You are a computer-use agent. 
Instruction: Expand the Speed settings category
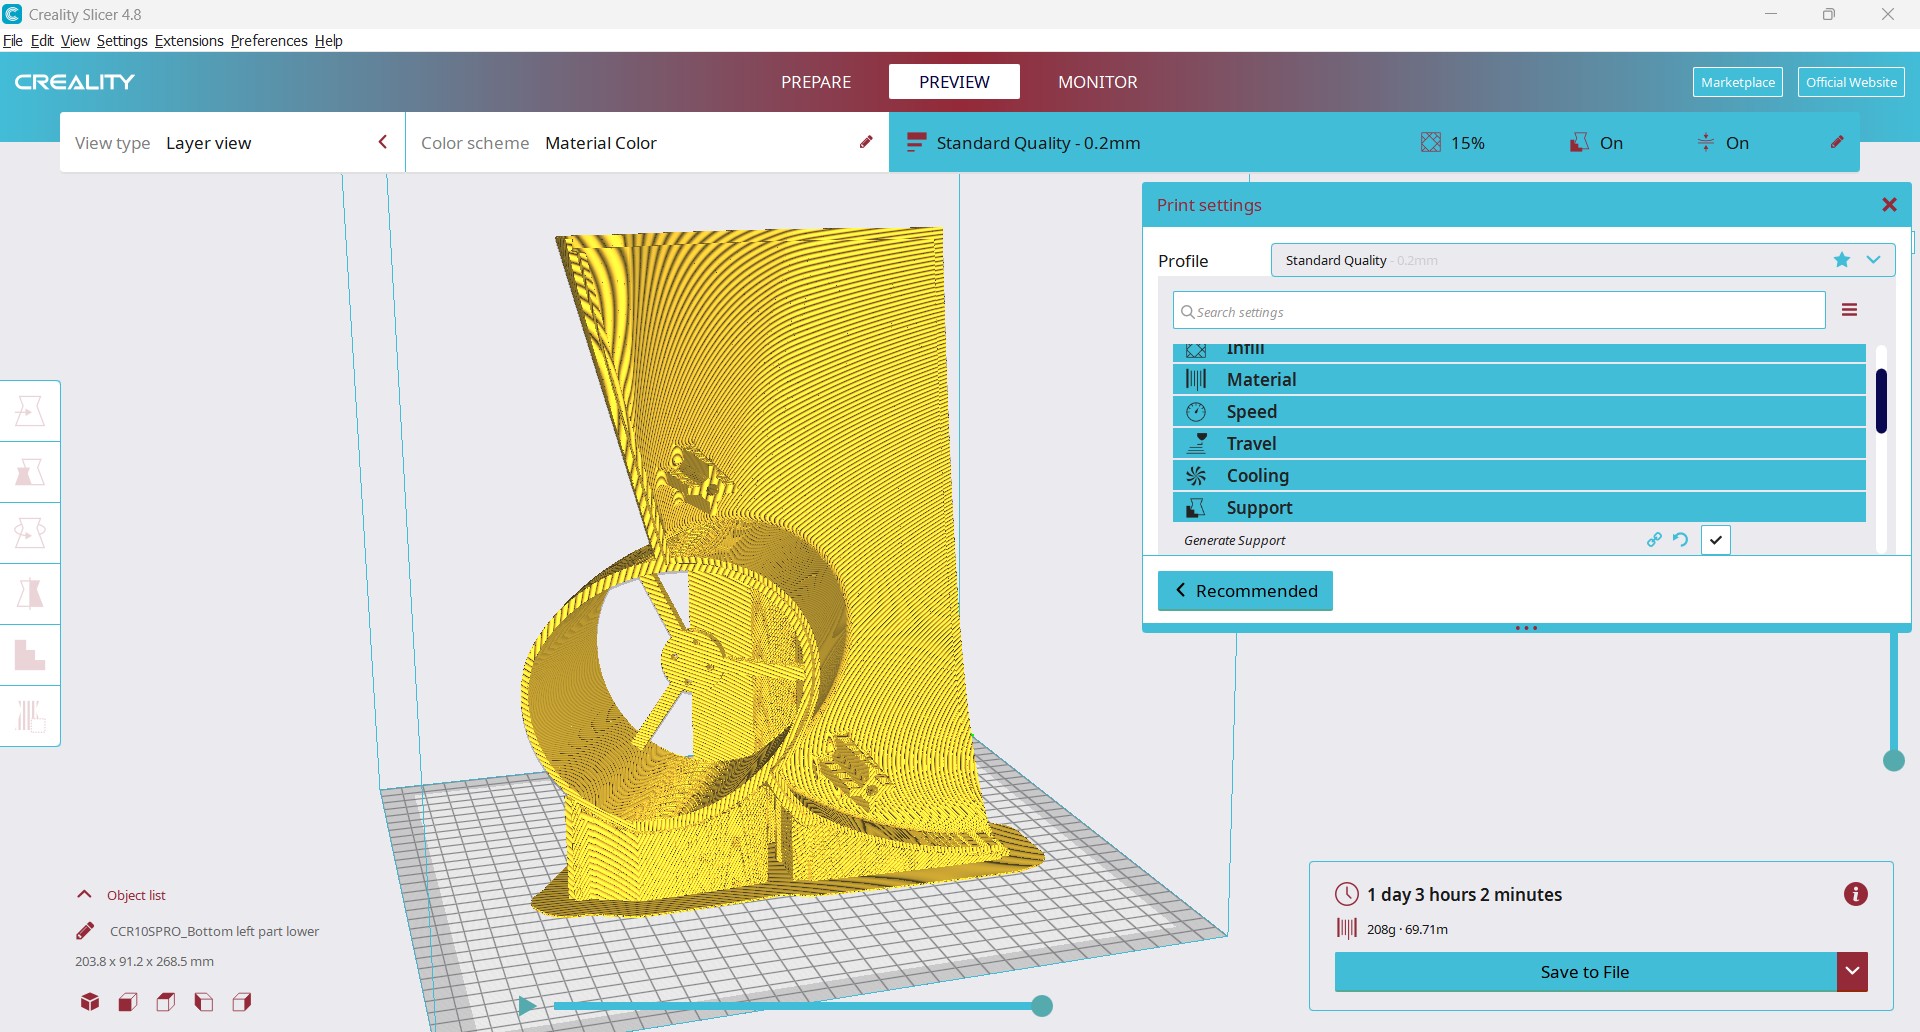[1519, 411]
